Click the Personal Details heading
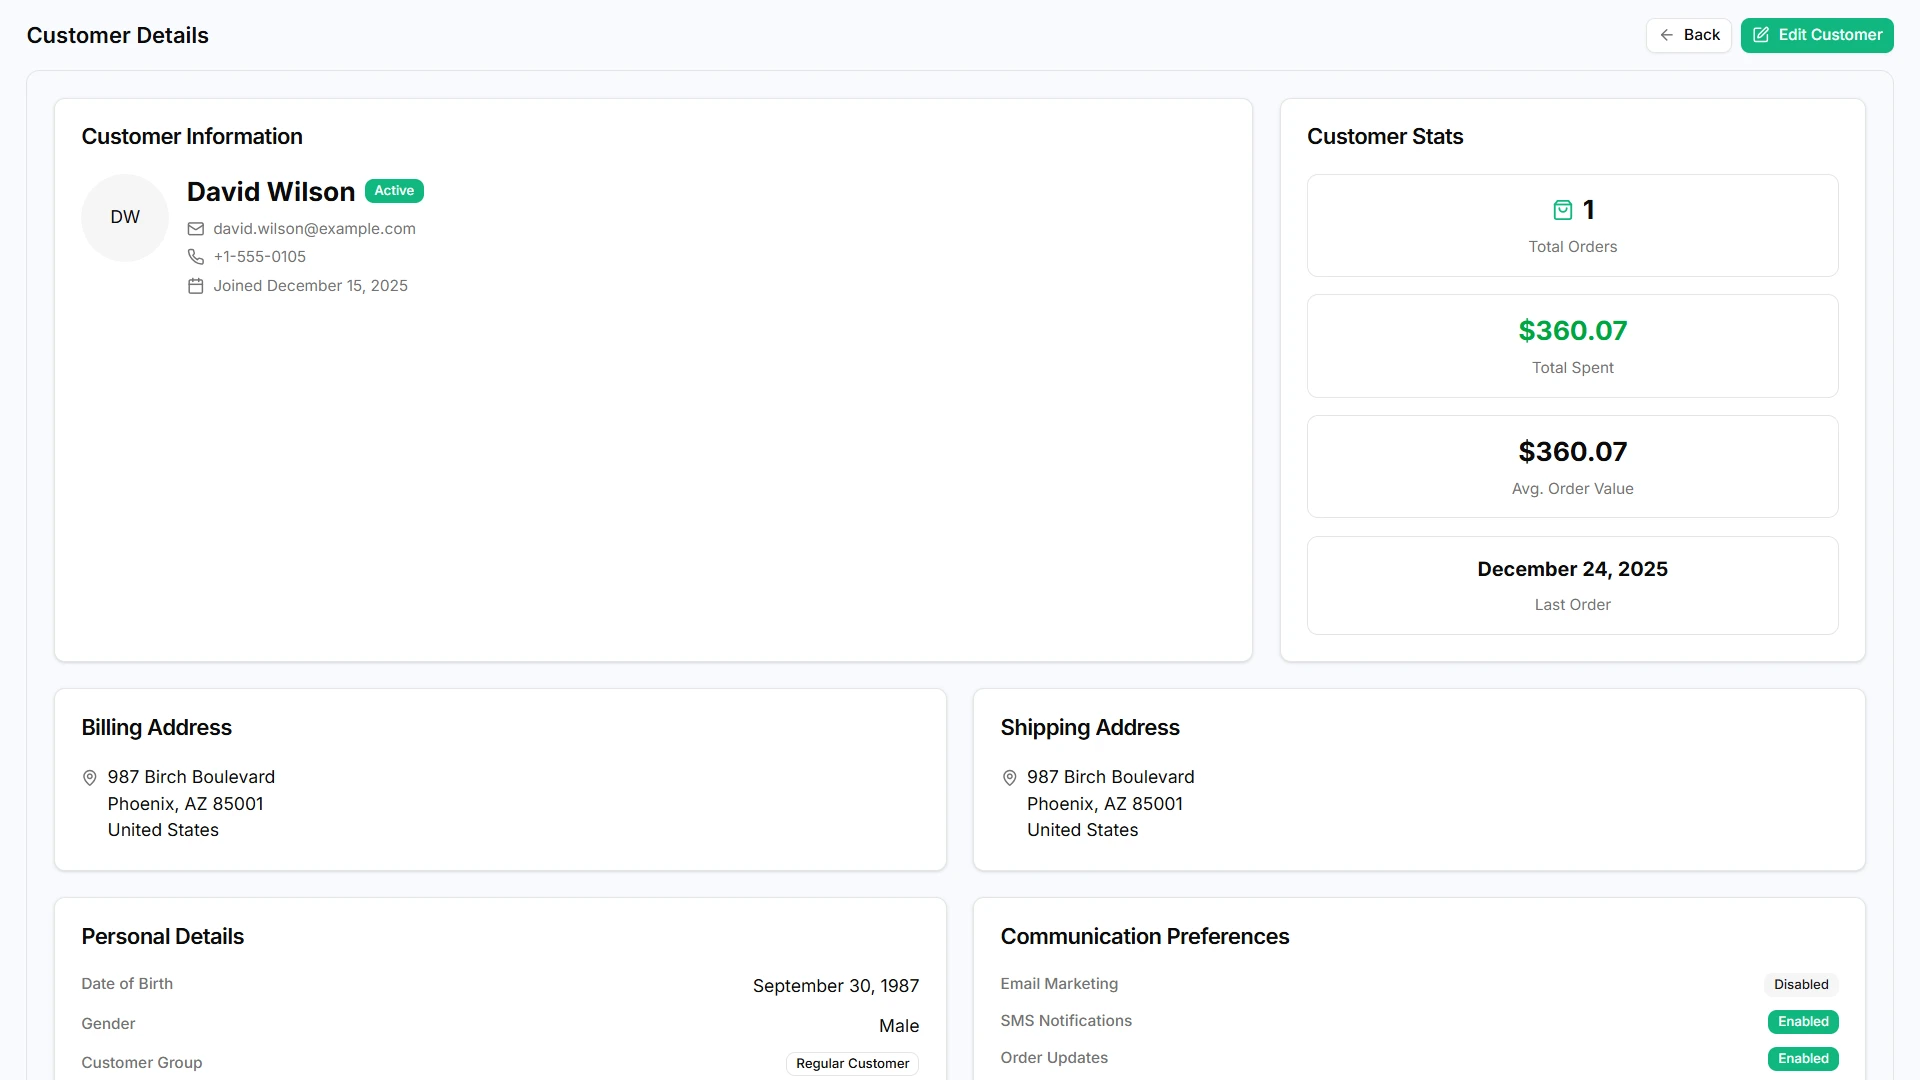The image size is (1920, 1080). click(163, 937)
